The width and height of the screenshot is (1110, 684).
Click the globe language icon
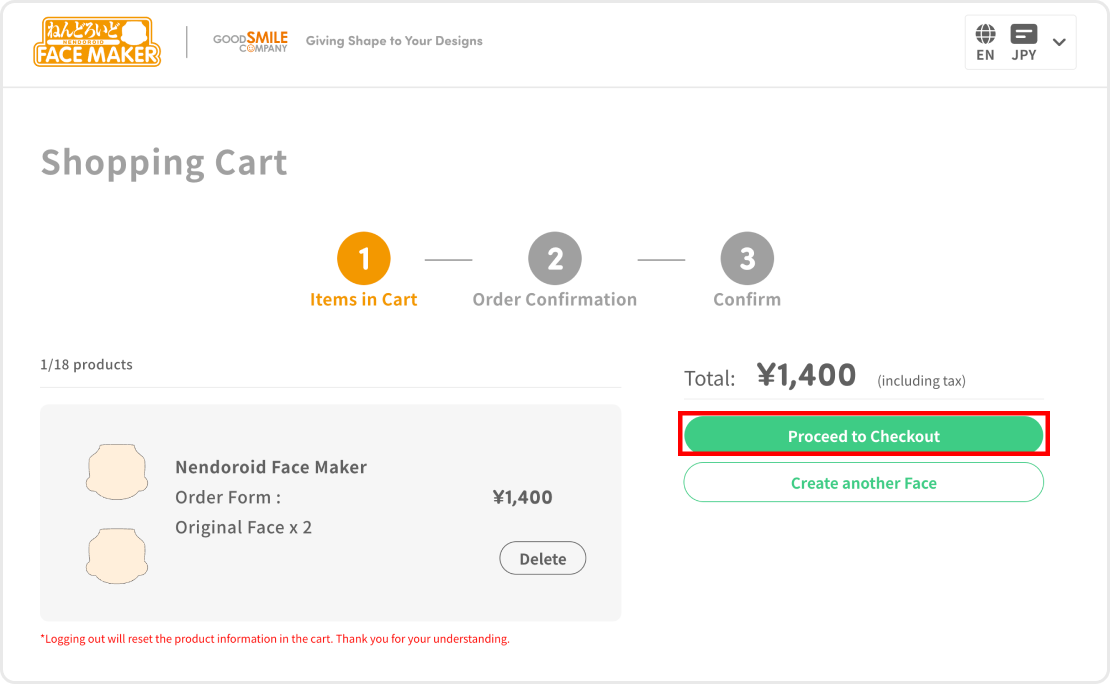(x=985, y=34)
